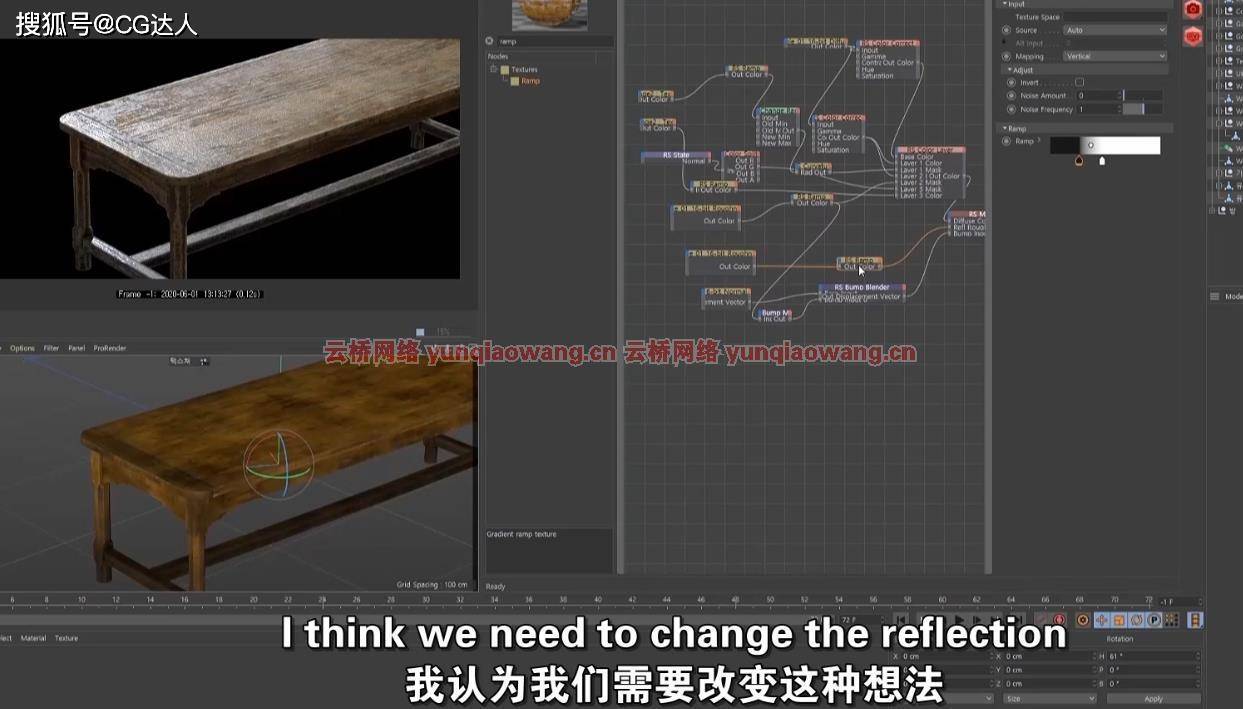Select the Parameter record icon marked P

coord(1153,619)
